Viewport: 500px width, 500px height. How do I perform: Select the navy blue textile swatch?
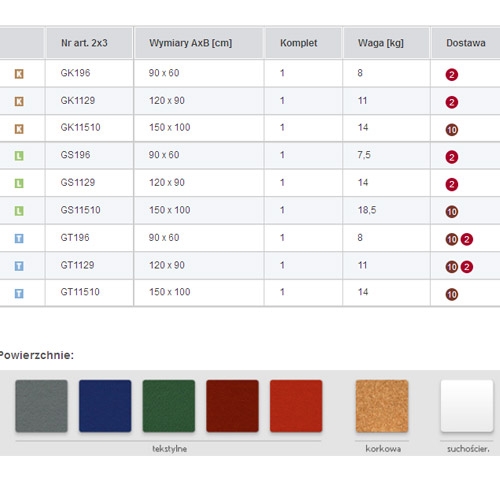tap(105, 406)
